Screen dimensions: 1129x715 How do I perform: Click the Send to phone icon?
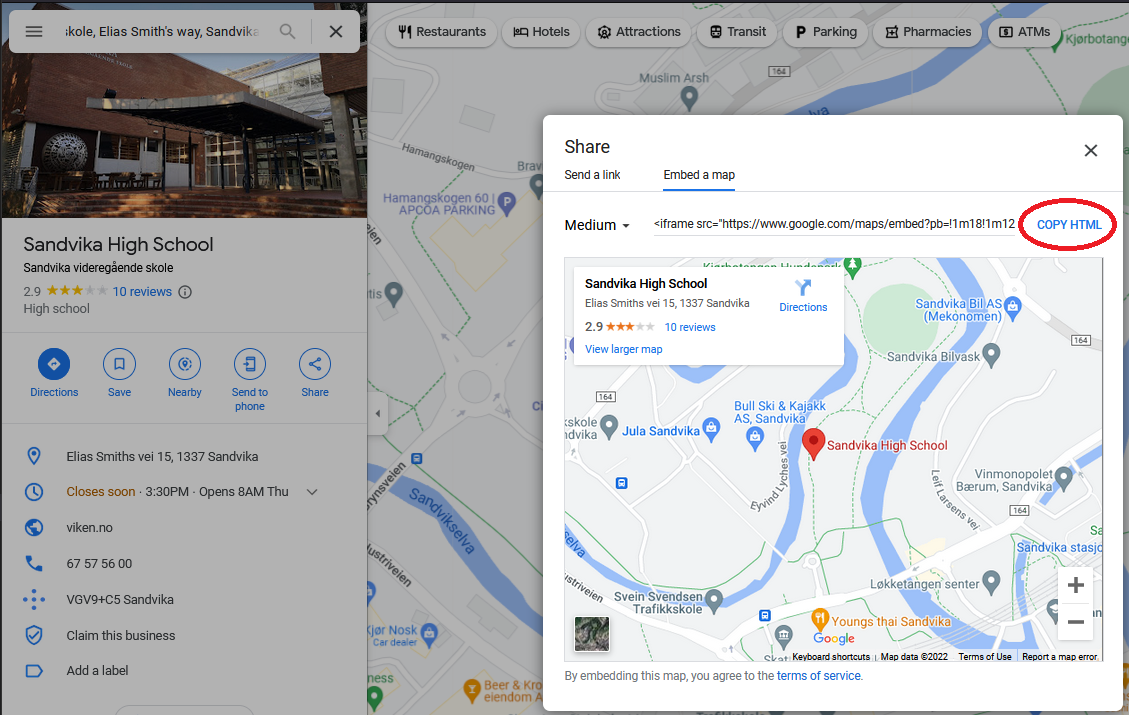[250, 364]
